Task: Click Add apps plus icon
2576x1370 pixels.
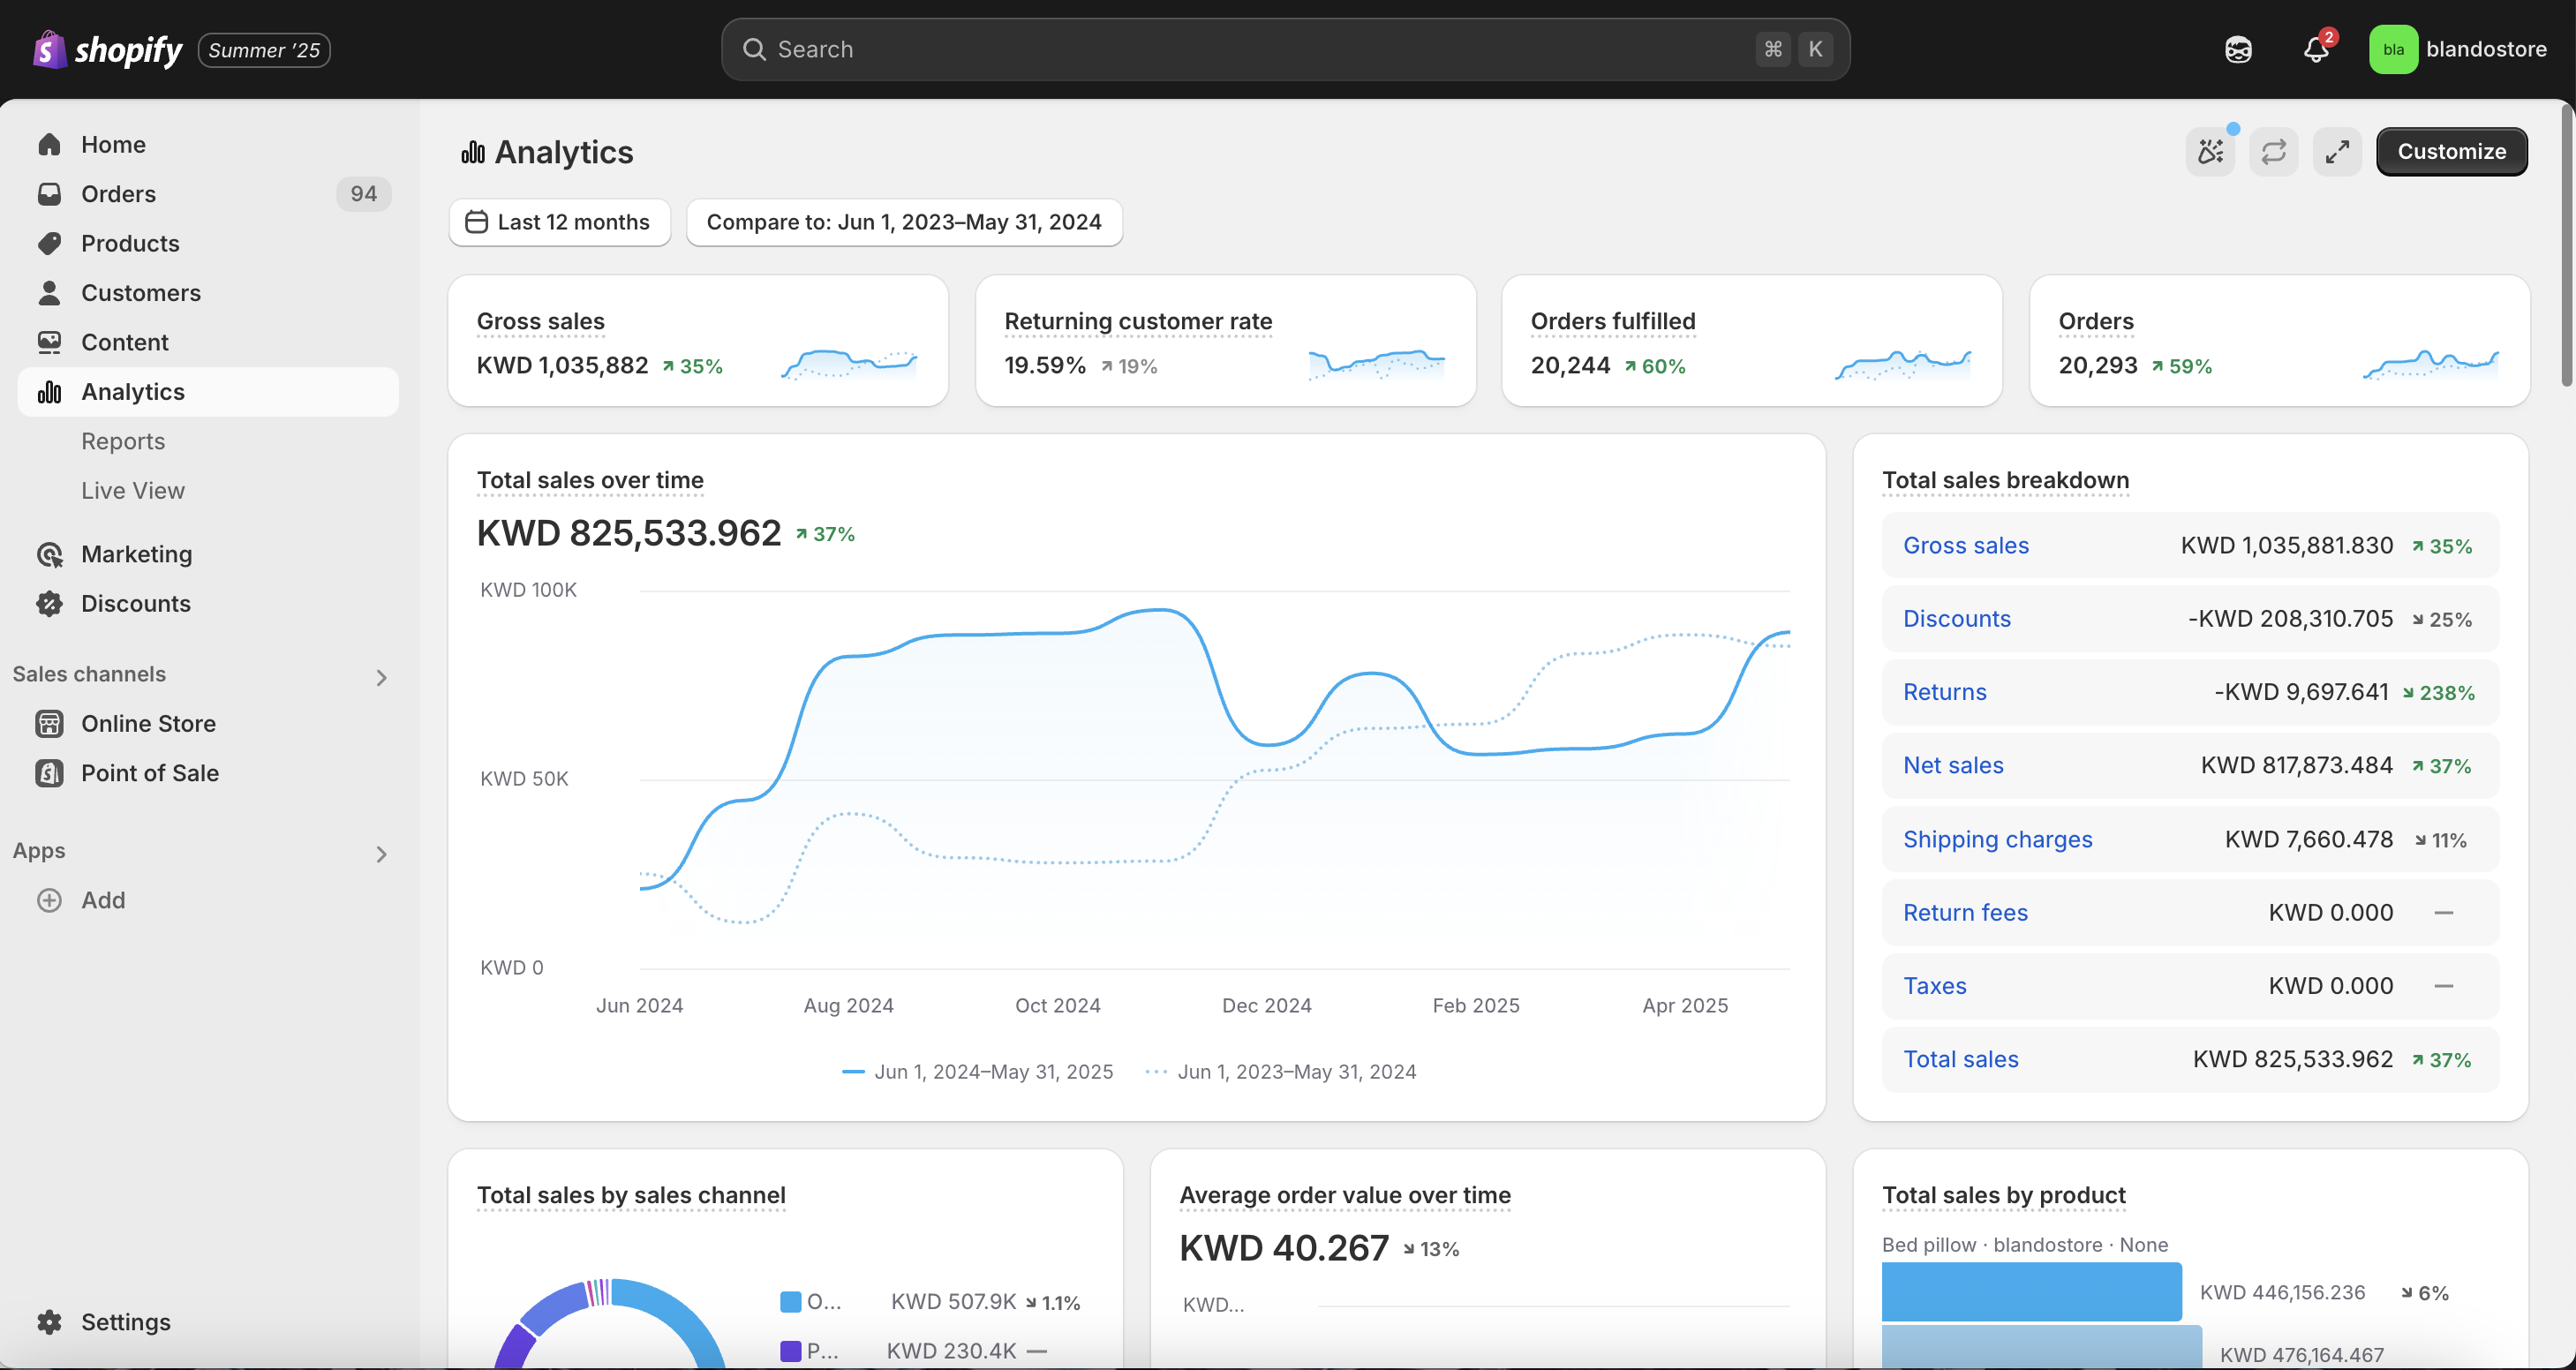Action: [49, 900]
